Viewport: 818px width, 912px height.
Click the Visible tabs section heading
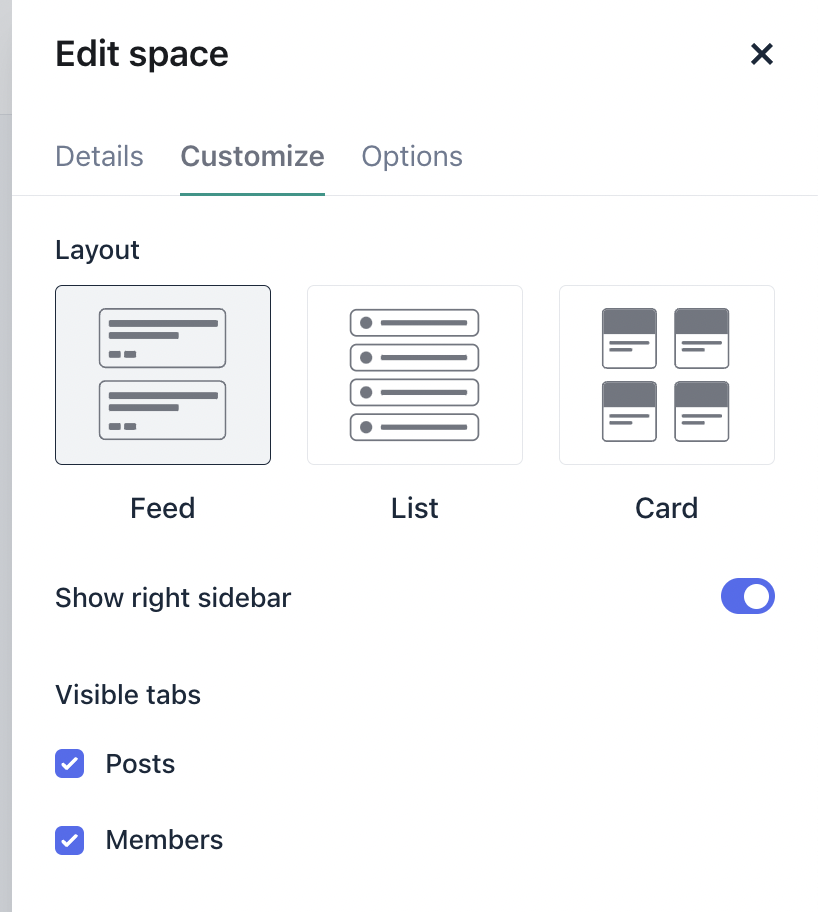(x=128, y=695)
